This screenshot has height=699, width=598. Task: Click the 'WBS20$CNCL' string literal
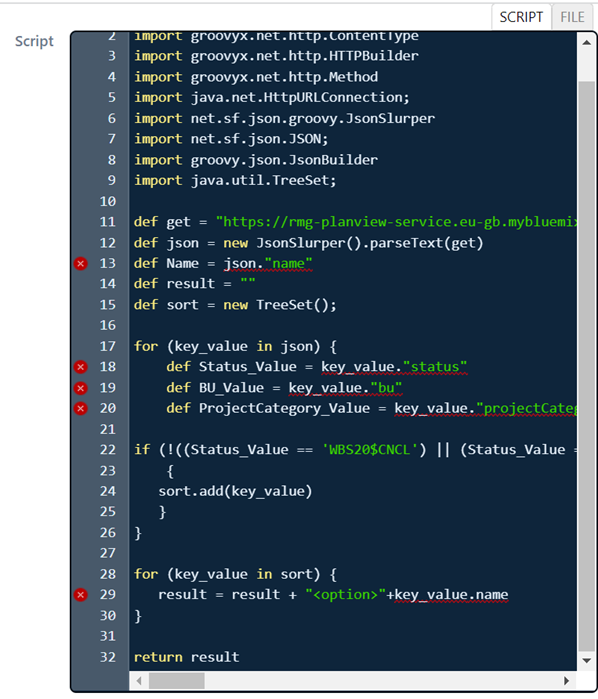coord(370,450)
